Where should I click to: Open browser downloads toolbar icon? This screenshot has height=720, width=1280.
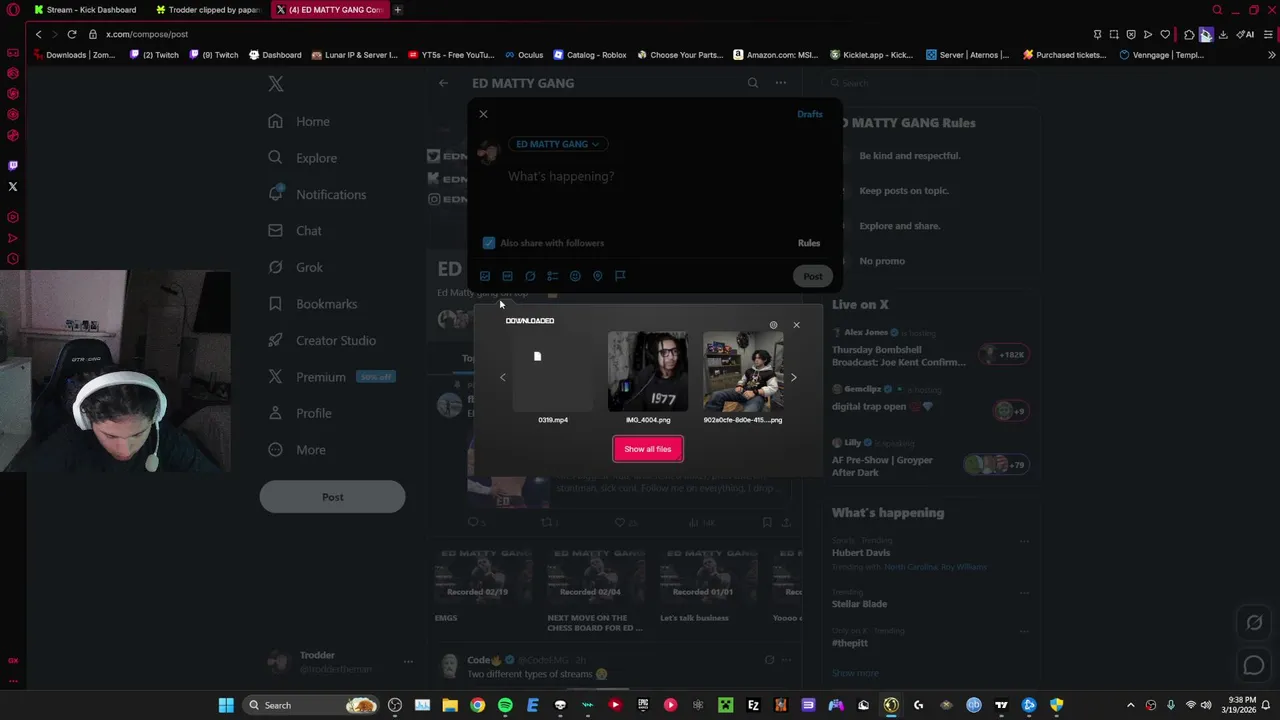[1223, 34]
